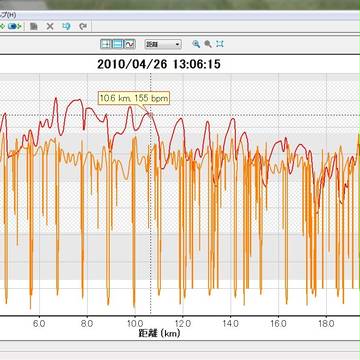Click the 16.0 axis label
The width and height of the screenshot is (360, 360).
point(278,324)
